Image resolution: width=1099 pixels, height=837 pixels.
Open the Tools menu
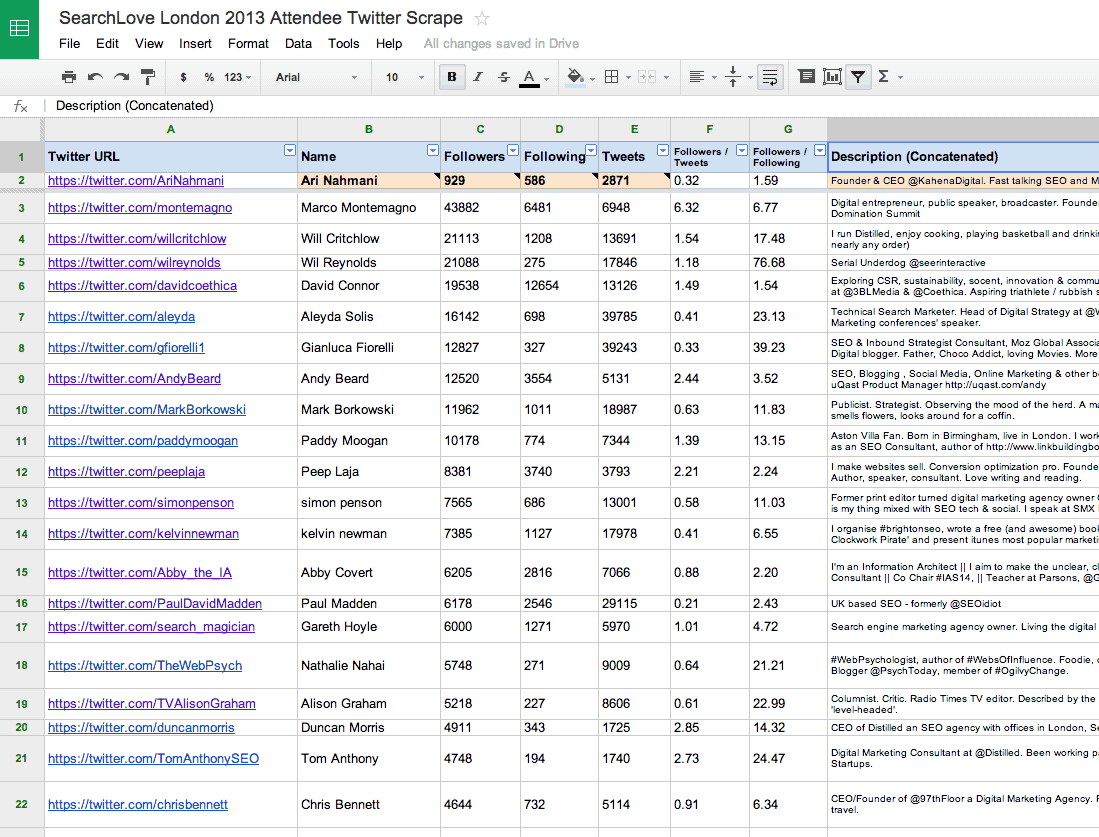(343, 43)
